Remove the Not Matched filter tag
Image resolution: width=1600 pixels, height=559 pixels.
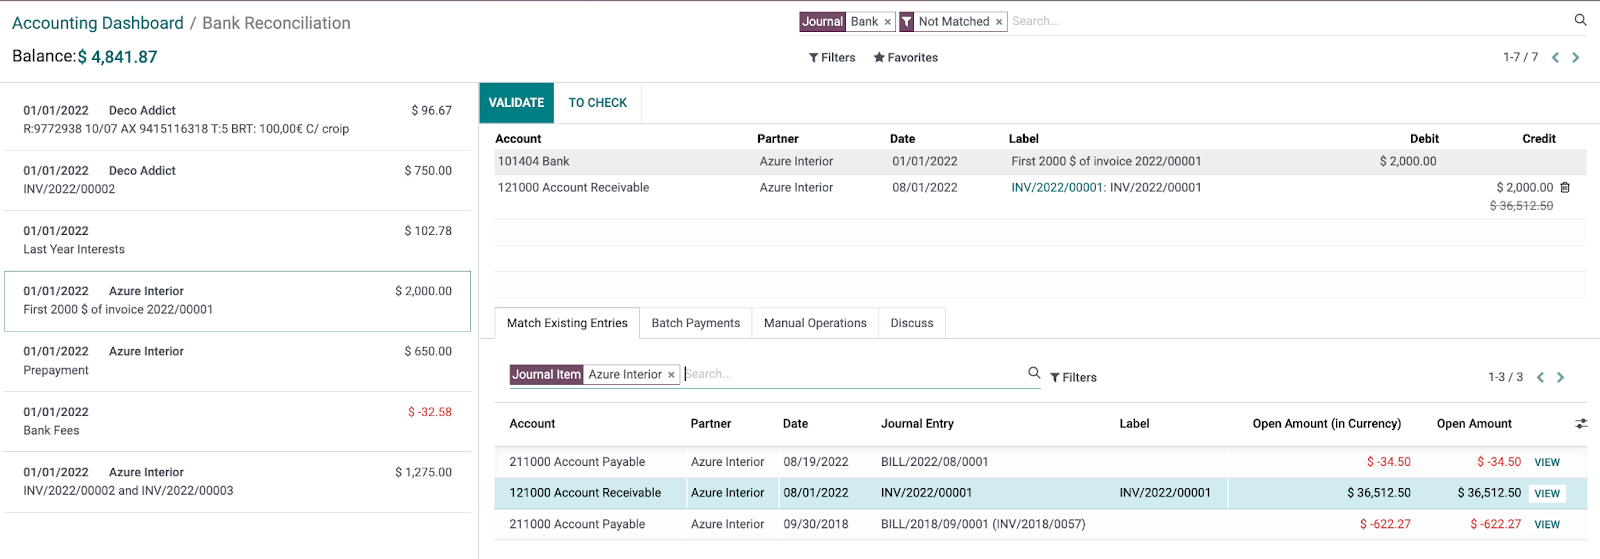pos(999,22)
